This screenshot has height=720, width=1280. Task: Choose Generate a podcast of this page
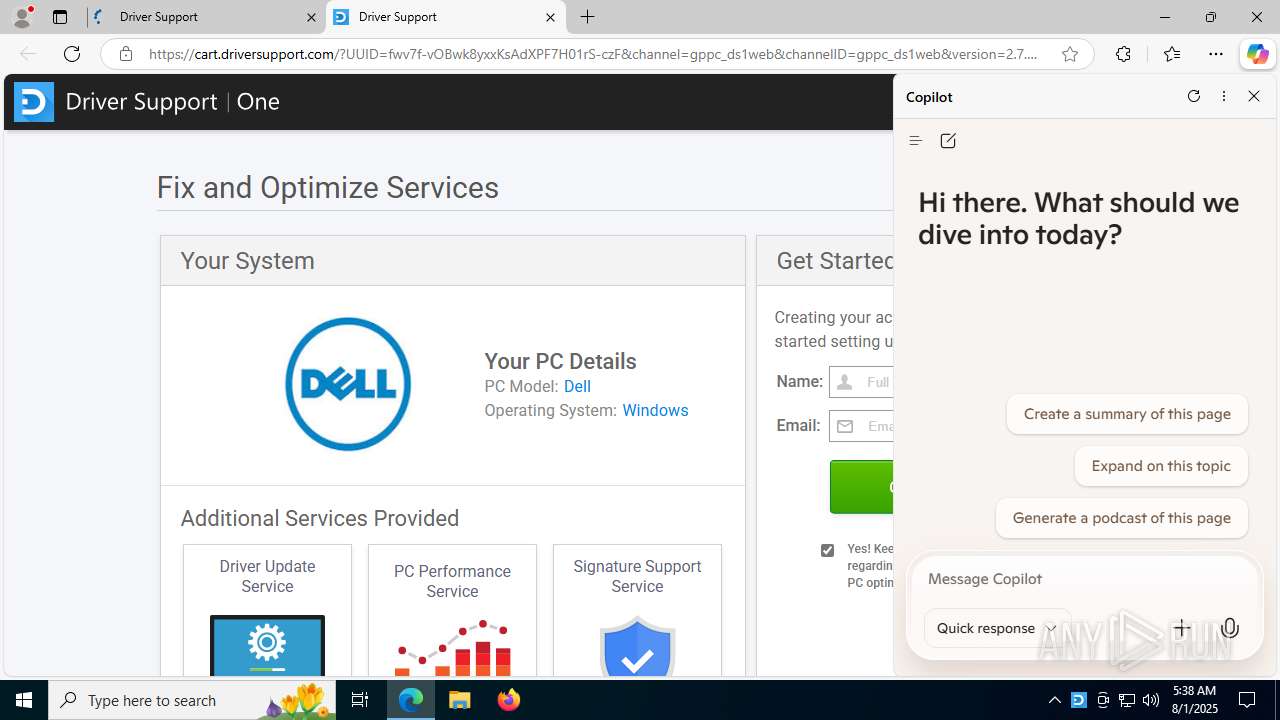pyautogui.click(x=1122, y=518)
